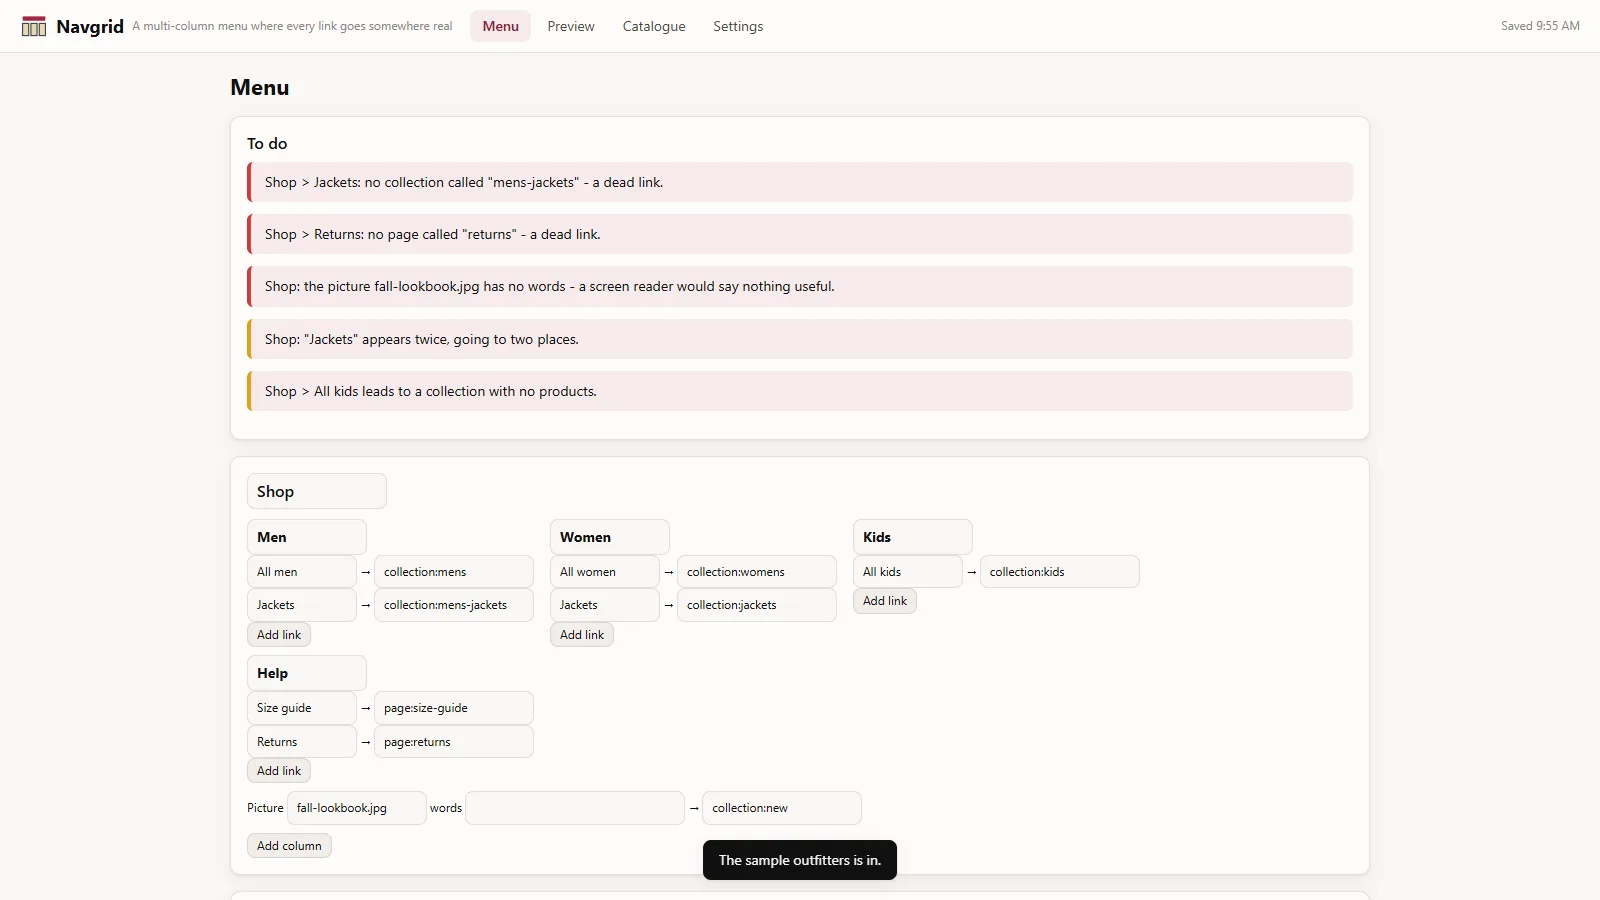Click the "Size guide" label field

tap(301, 708)
